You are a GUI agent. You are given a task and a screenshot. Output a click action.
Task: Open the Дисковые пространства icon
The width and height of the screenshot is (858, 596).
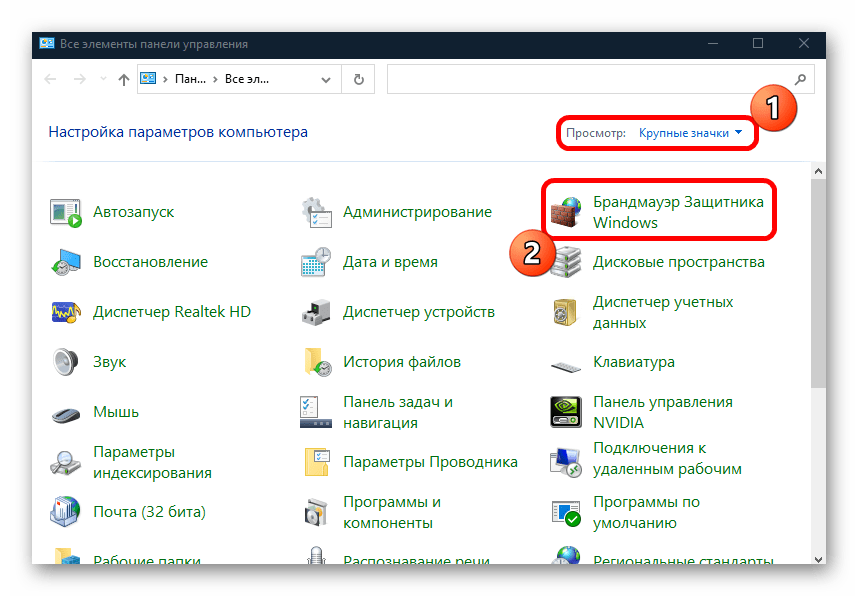pyautogui.click(x=566, y=262)
